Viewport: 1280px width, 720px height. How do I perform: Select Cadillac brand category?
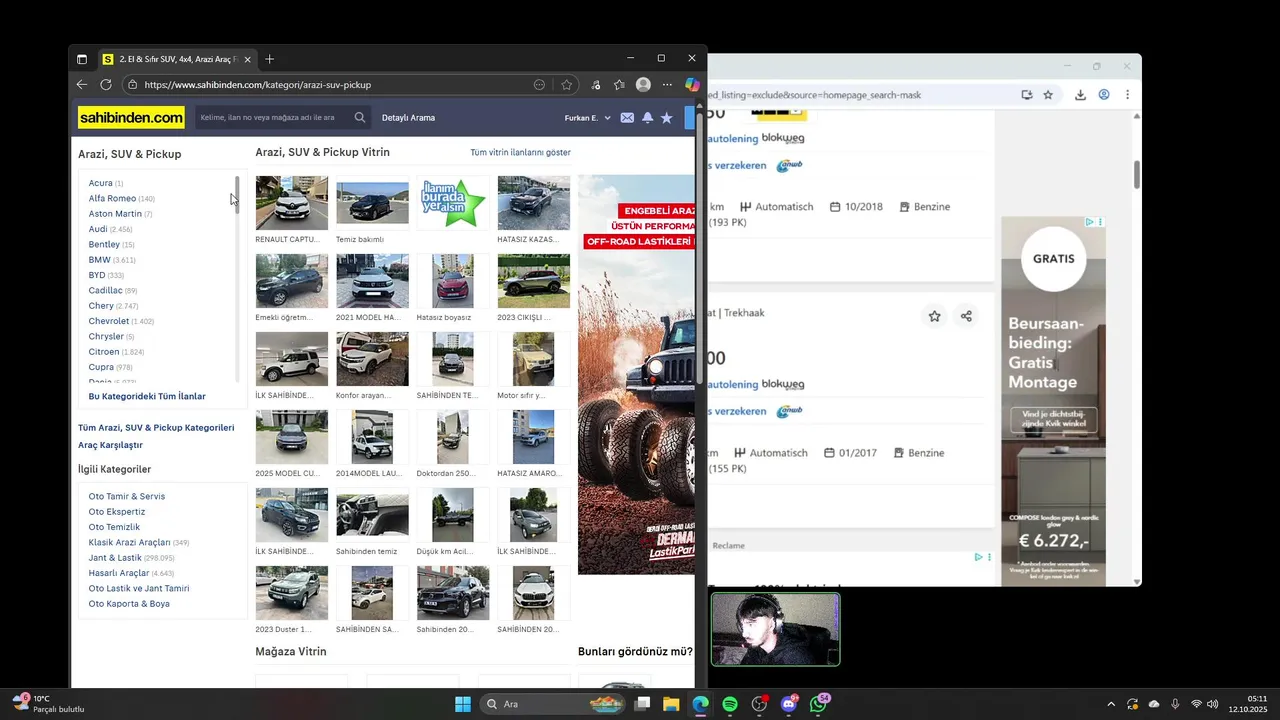tap(105, 291)
